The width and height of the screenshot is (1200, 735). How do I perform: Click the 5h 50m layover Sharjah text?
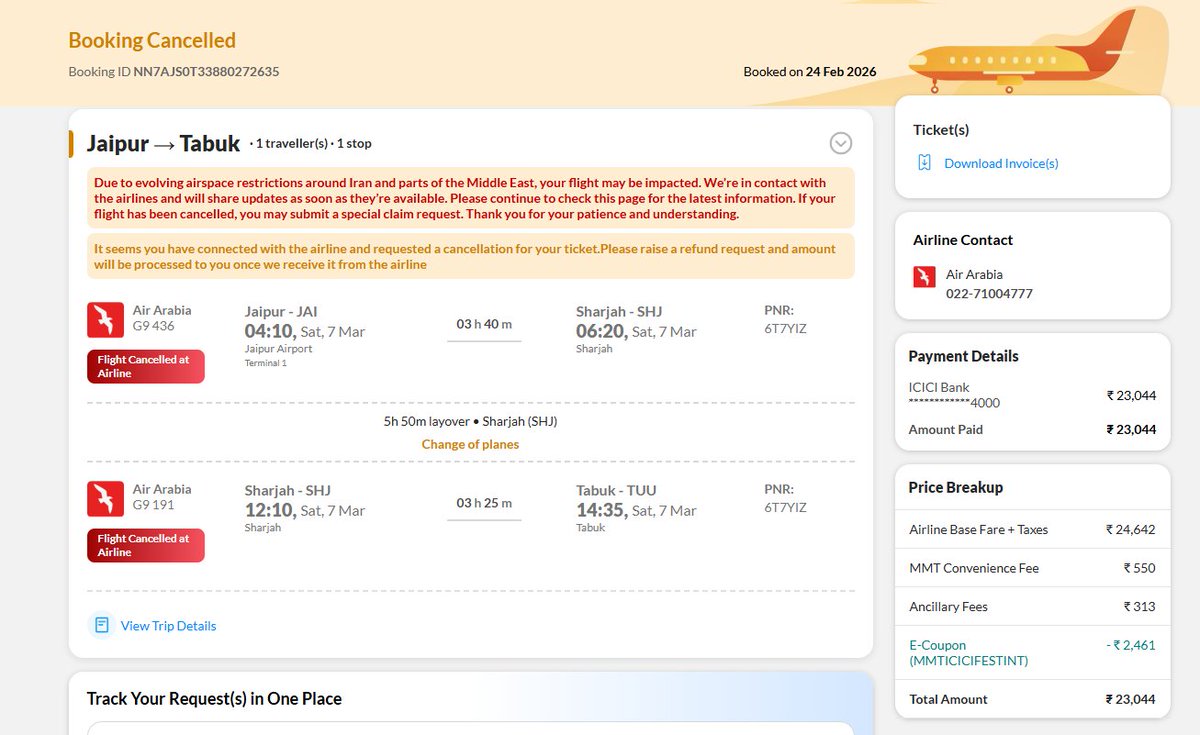click(x=470, y=421)
